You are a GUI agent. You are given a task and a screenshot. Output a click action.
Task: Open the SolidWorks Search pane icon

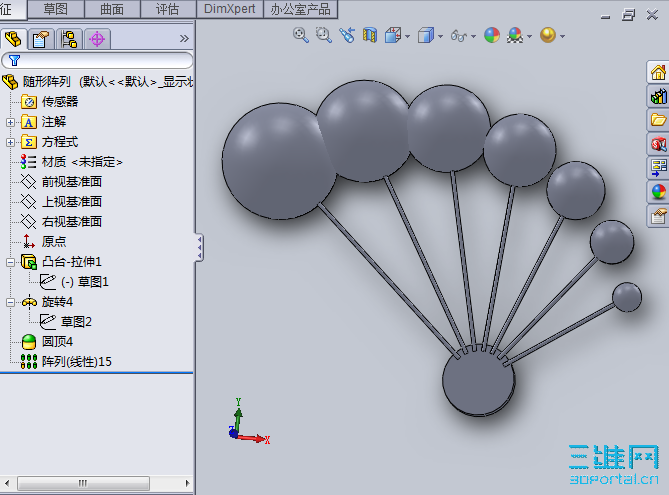(x=658, y=144)
